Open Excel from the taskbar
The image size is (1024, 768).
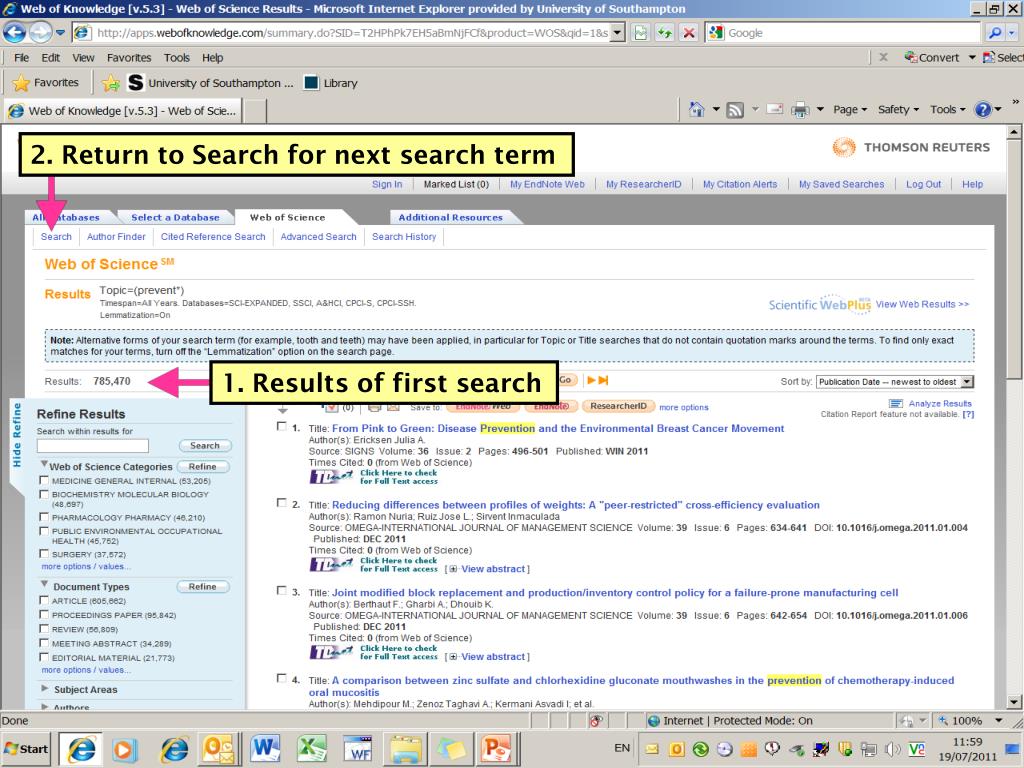coord(312,748)
